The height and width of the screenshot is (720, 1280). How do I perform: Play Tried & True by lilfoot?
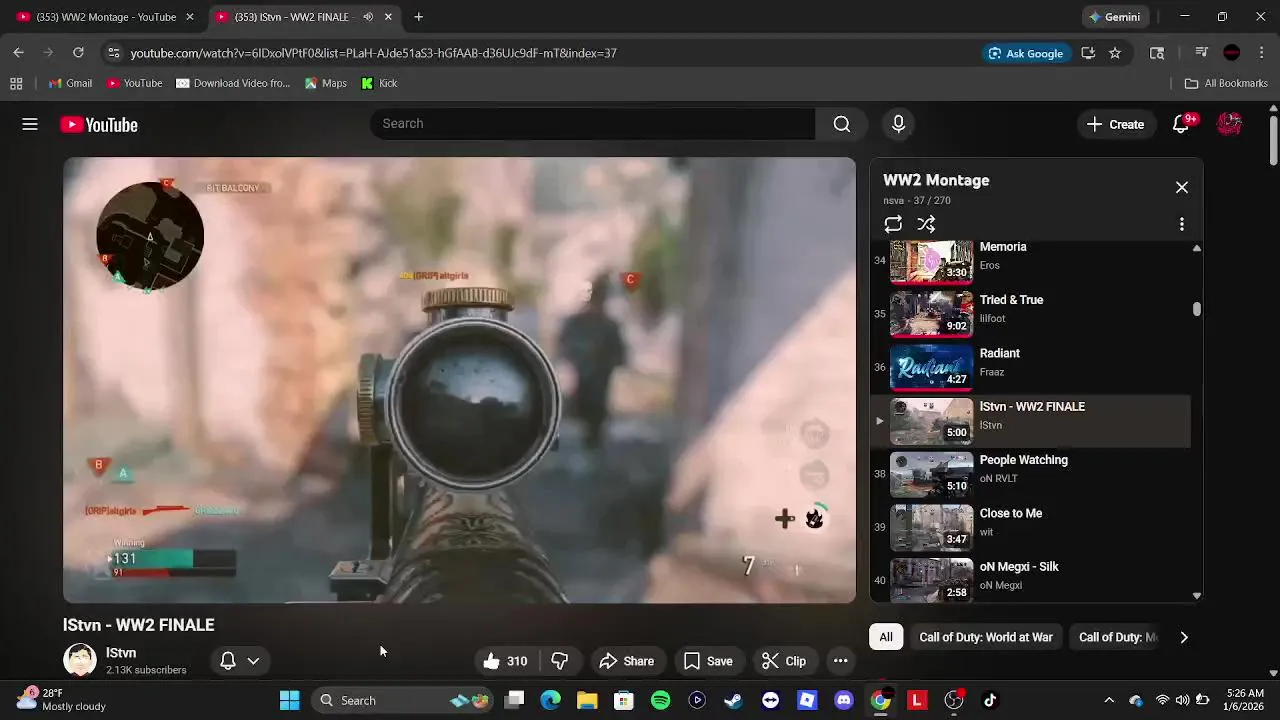(1030, 313)
